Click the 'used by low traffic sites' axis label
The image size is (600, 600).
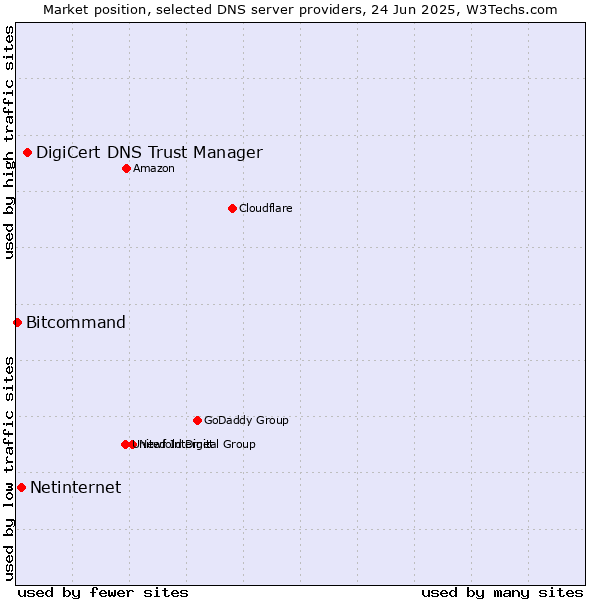(9, 469)
